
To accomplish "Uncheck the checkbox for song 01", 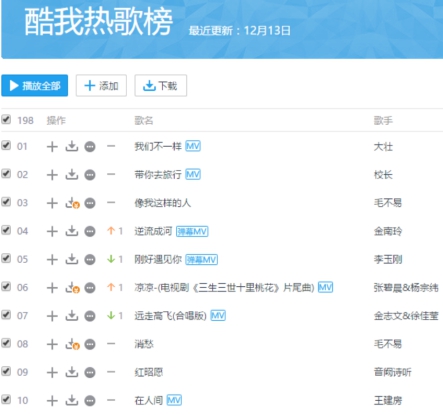I will pyautogui.click(x=6, y=145).
